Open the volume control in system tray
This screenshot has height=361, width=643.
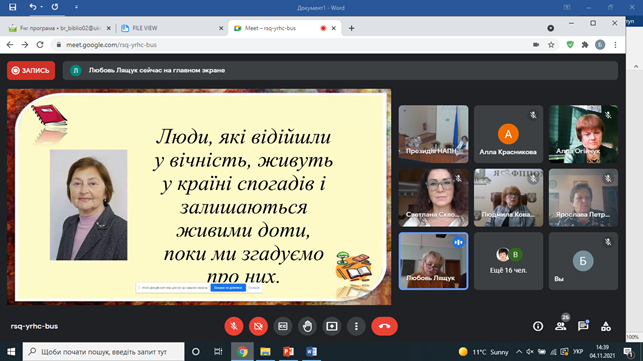tap(530, 352)
